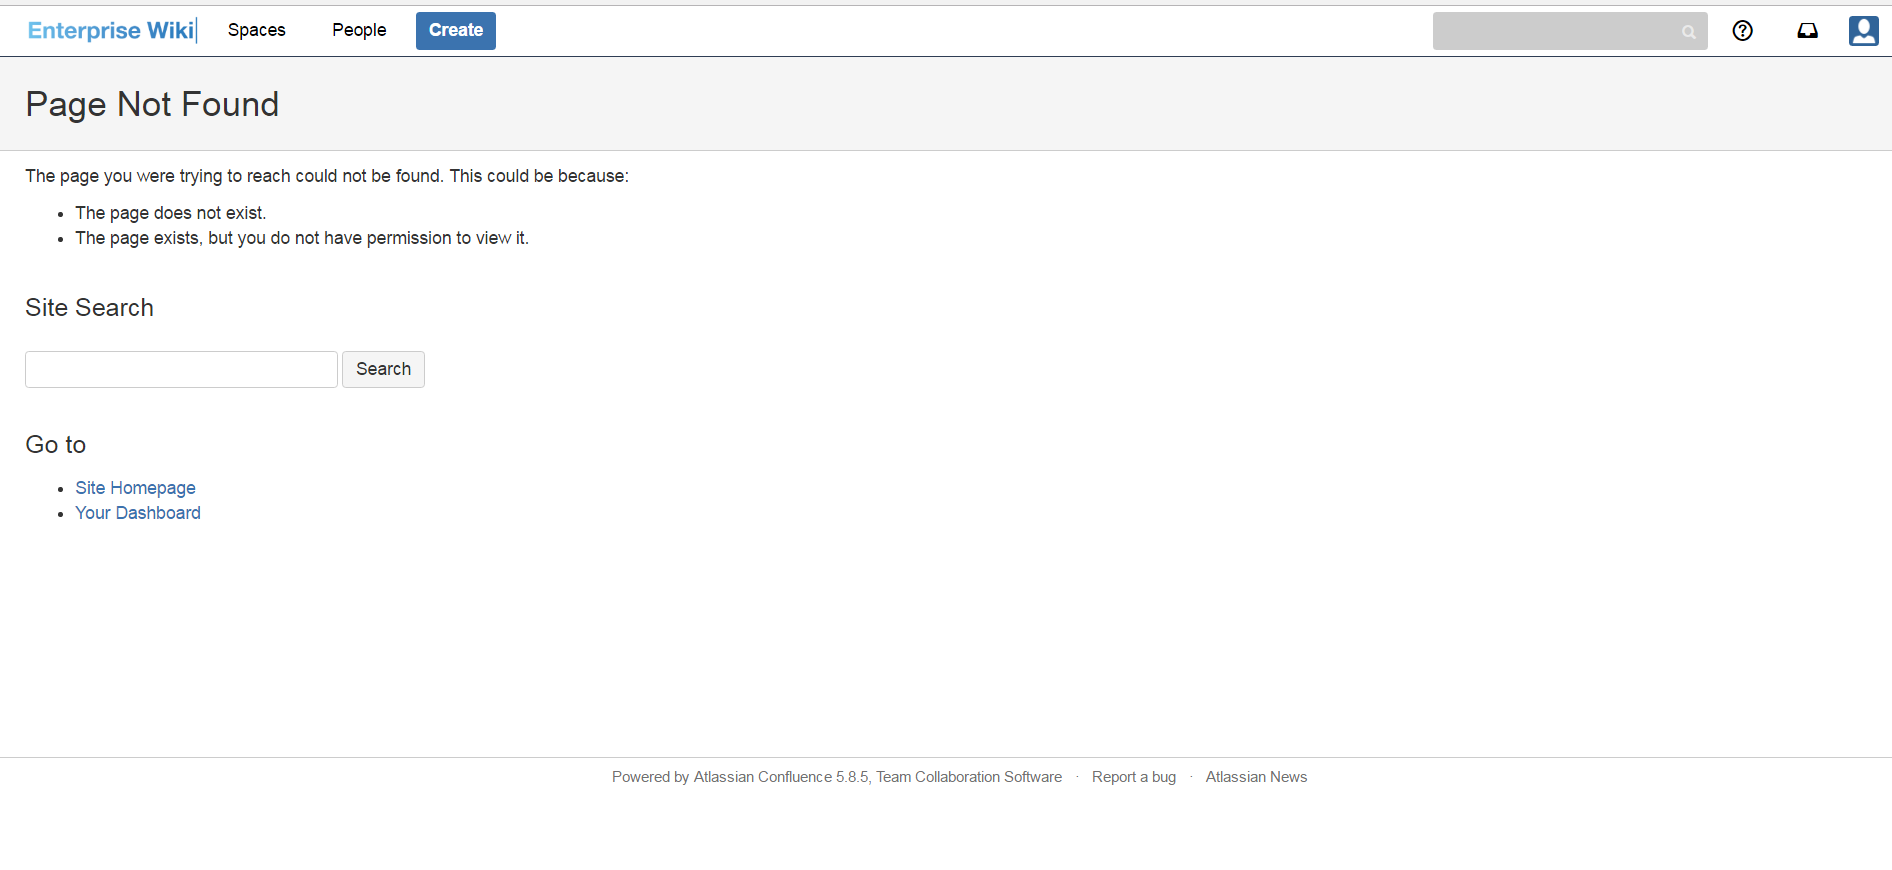Click the magnifier icon in header search

pos(1688,32)
